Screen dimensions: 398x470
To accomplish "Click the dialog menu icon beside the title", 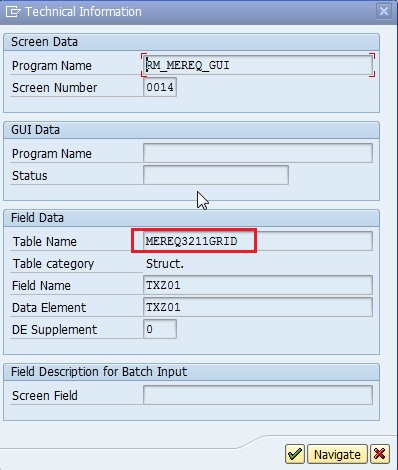I will [13, 12].
